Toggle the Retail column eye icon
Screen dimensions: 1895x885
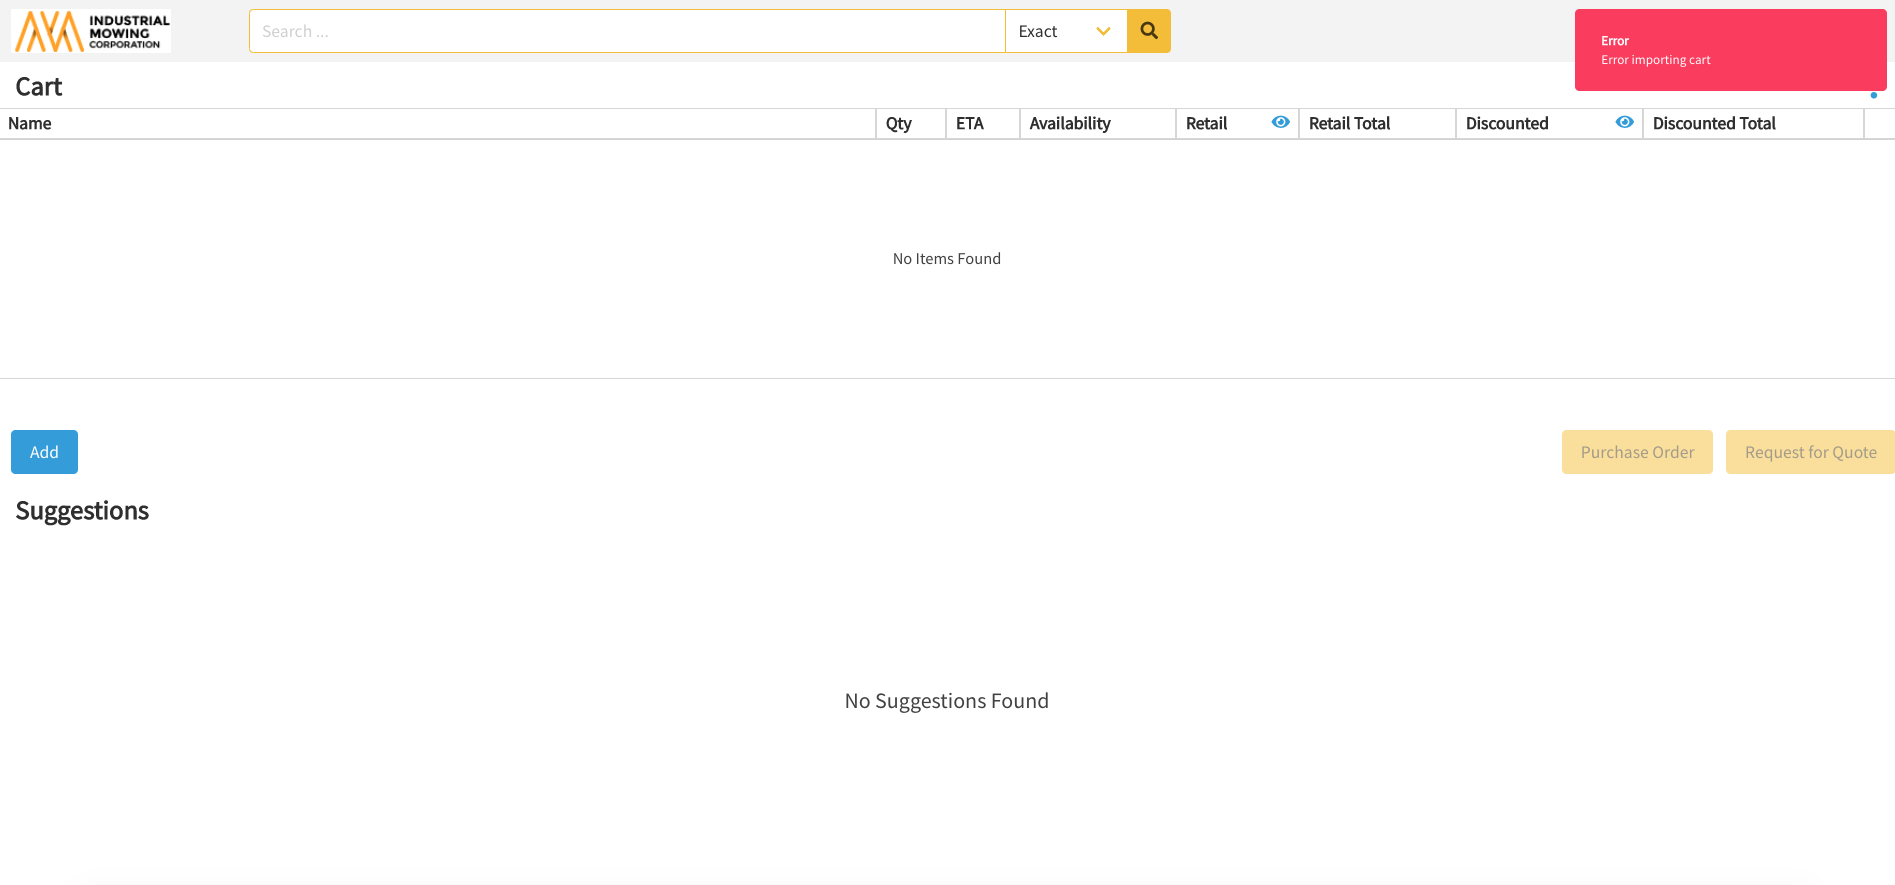click(x=1280, y=122)
